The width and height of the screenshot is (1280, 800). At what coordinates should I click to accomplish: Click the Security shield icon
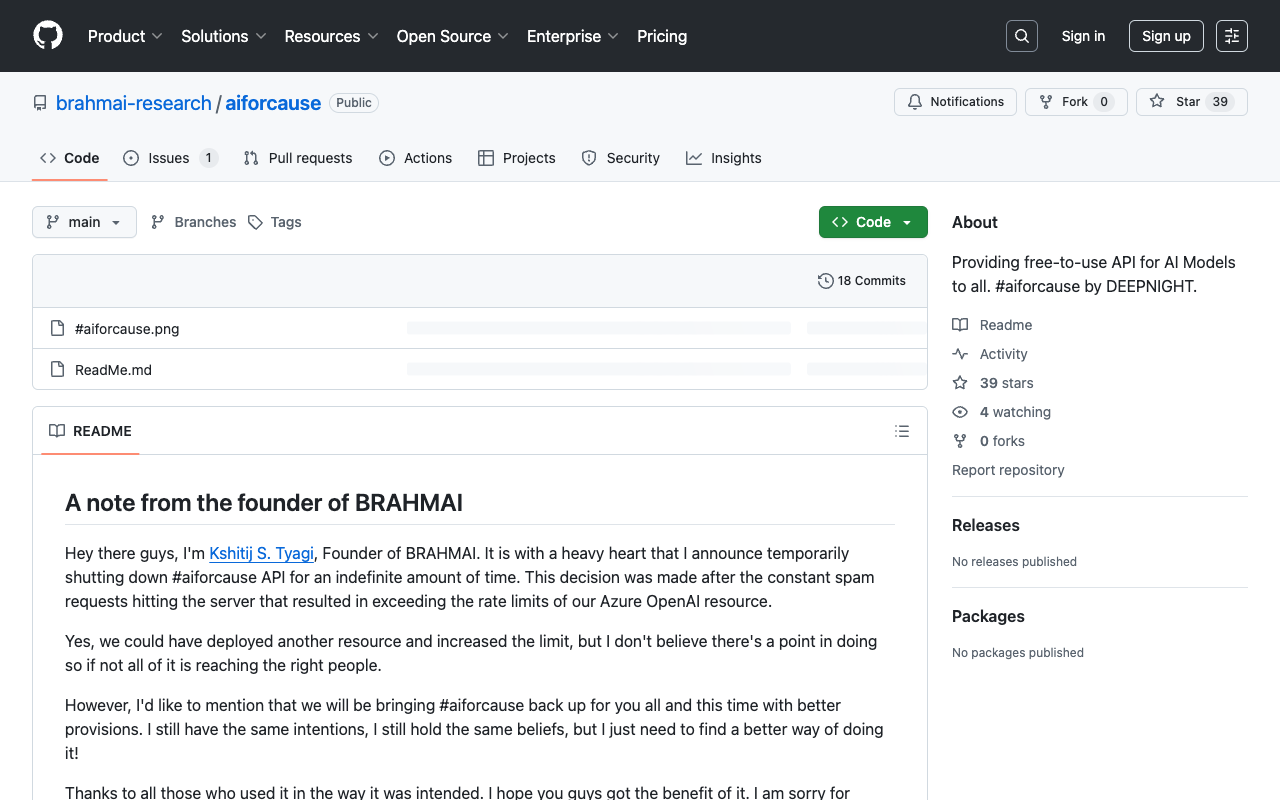click(589, 158)
